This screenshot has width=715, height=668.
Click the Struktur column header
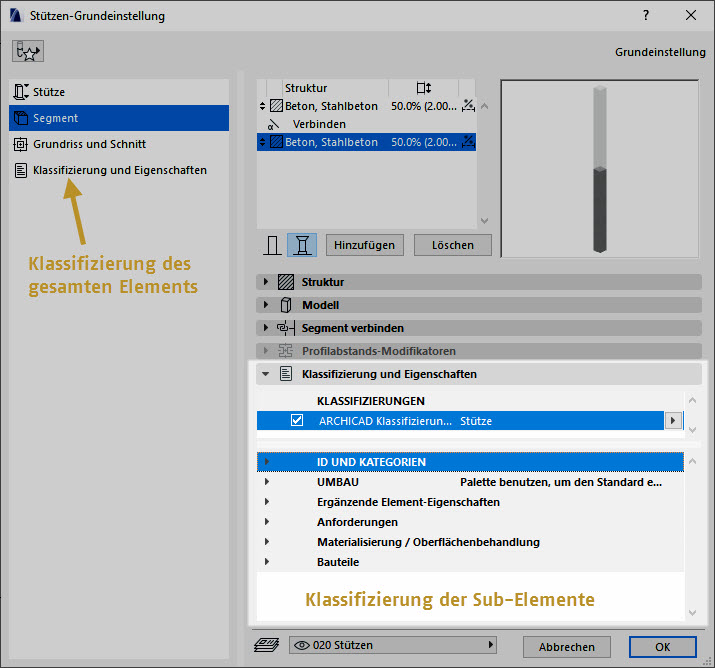pos(306,88)
